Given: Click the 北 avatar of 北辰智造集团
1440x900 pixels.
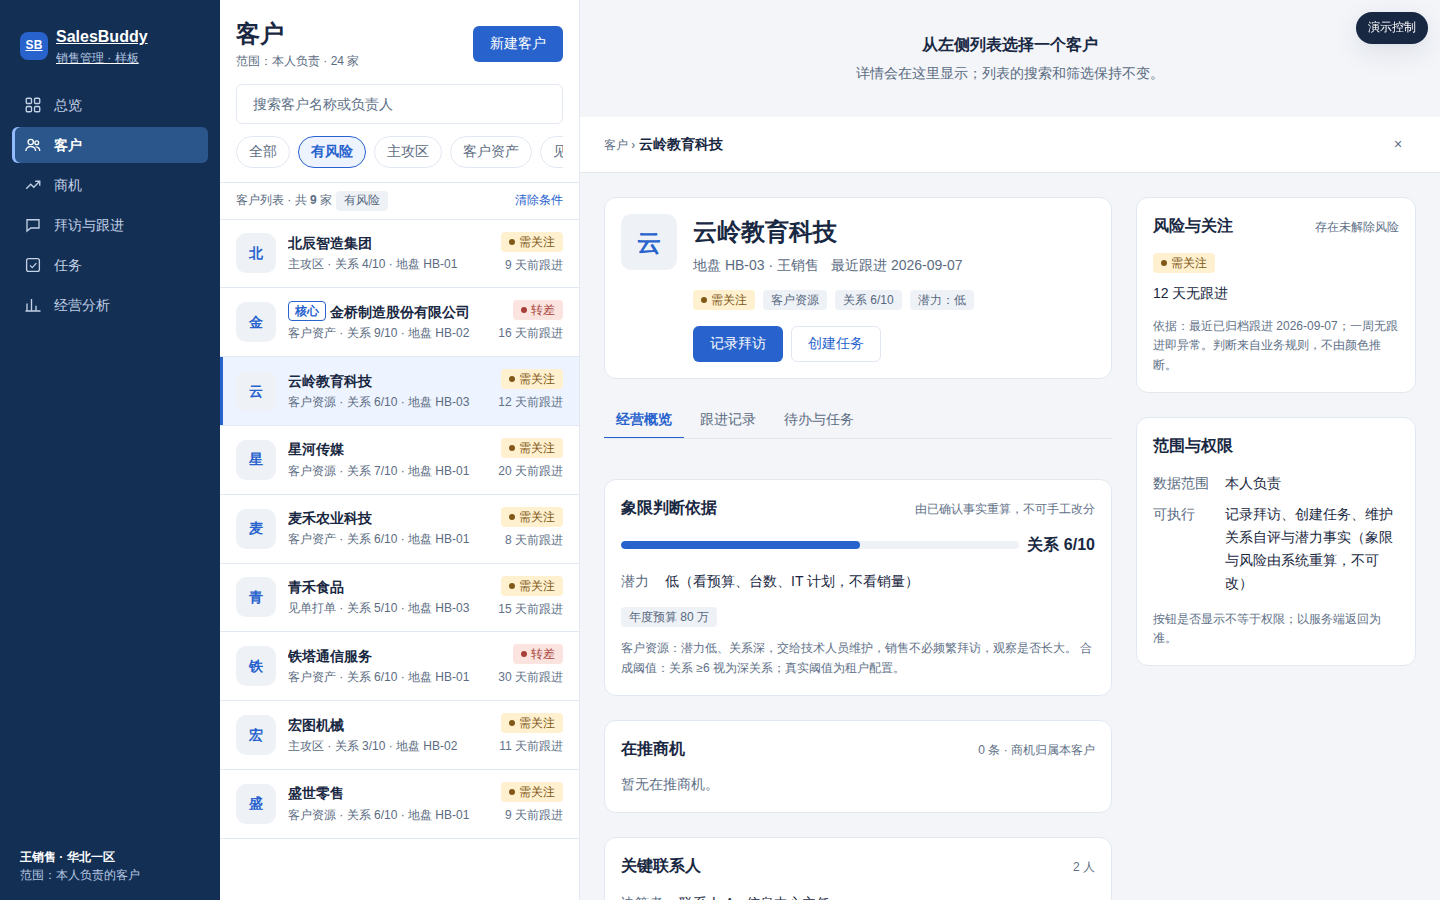Looking at the screenshot, I should tap(256, 253).
